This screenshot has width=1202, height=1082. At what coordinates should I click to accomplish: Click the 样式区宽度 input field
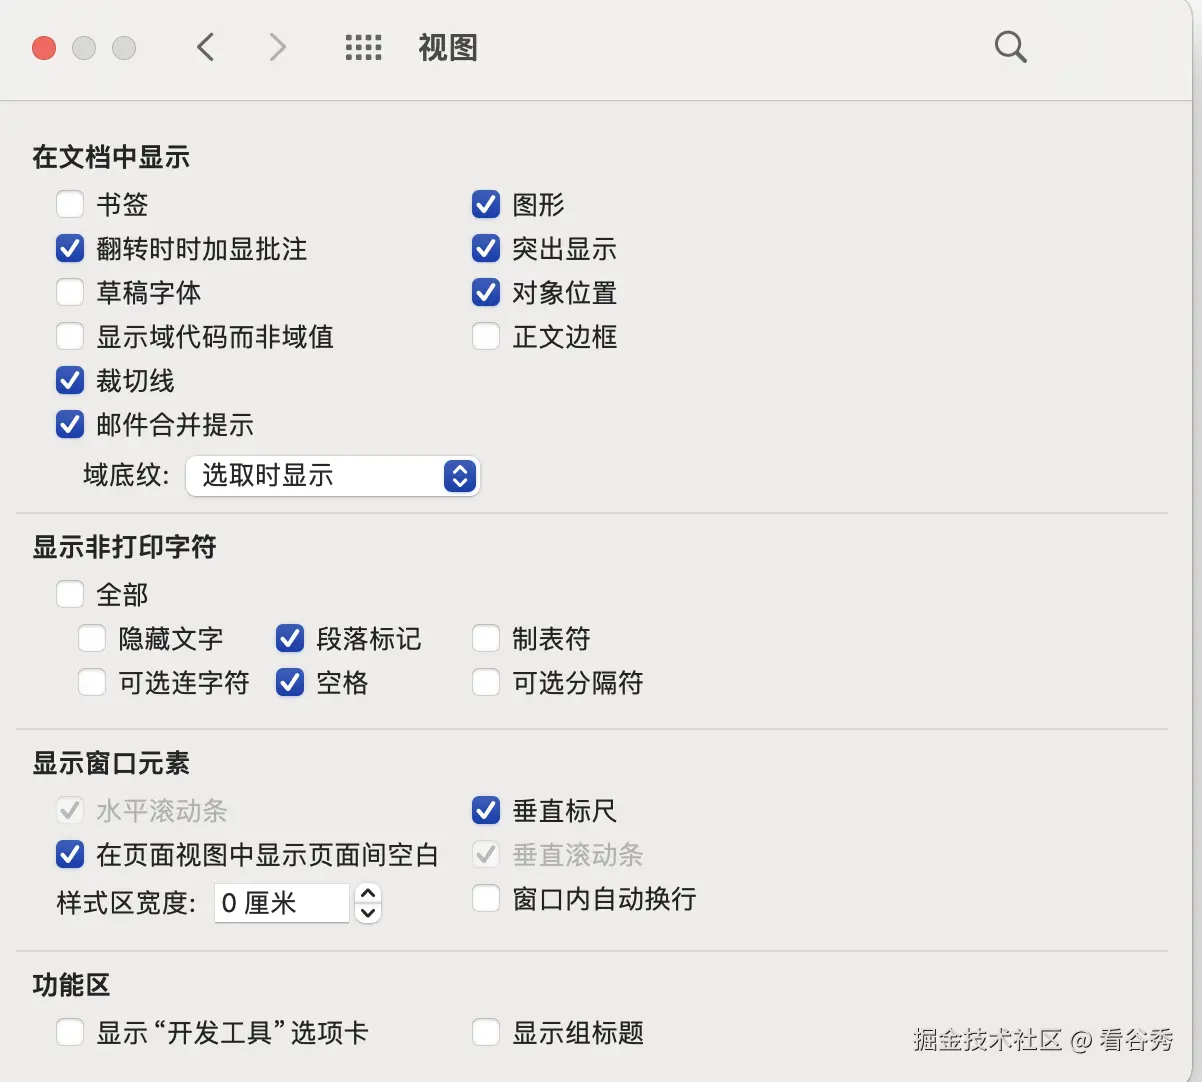[280, 903]
